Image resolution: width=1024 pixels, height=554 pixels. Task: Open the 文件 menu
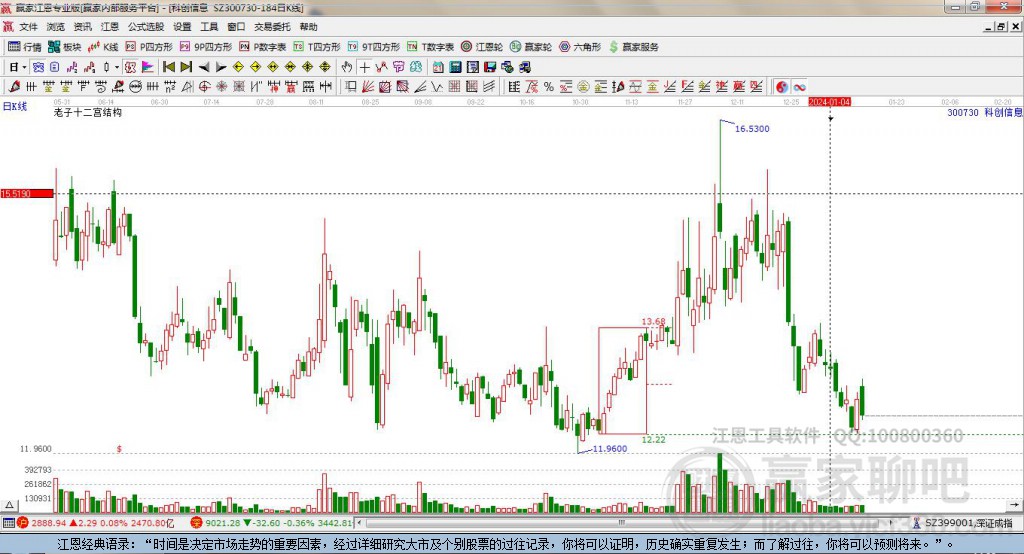28,27
